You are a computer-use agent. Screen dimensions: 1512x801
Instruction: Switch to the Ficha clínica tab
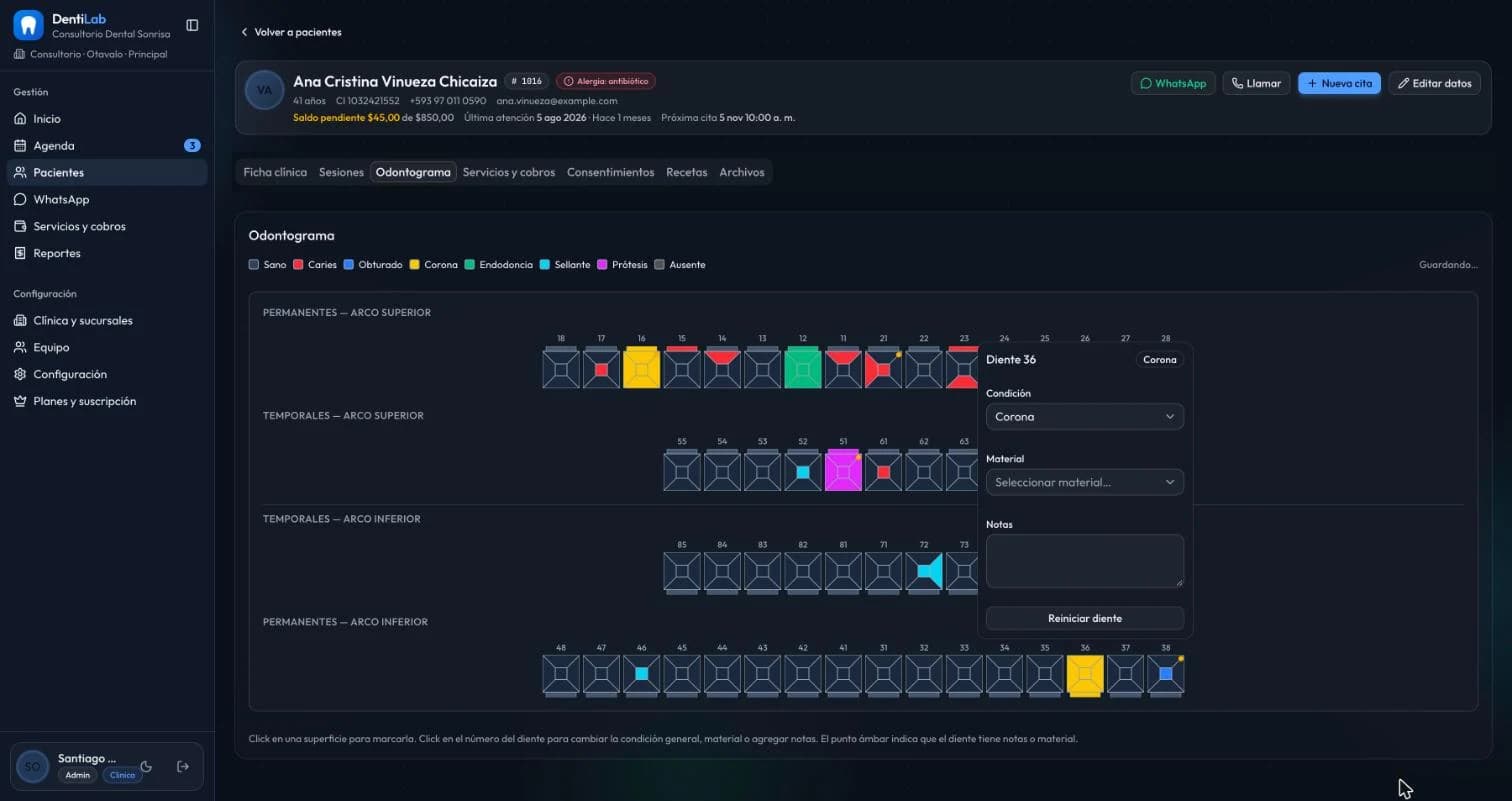(275, 172)
